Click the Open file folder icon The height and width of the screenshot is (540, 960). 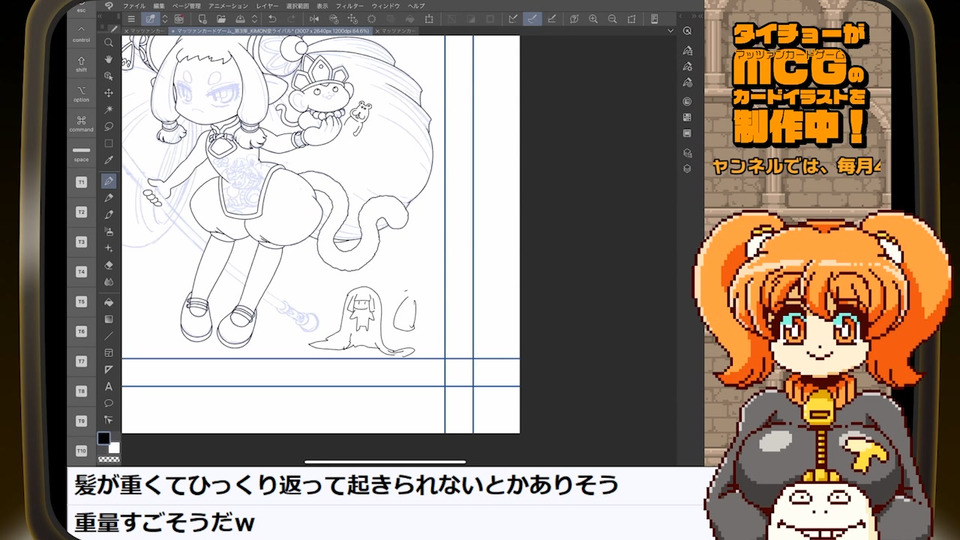tap(221, 19)
